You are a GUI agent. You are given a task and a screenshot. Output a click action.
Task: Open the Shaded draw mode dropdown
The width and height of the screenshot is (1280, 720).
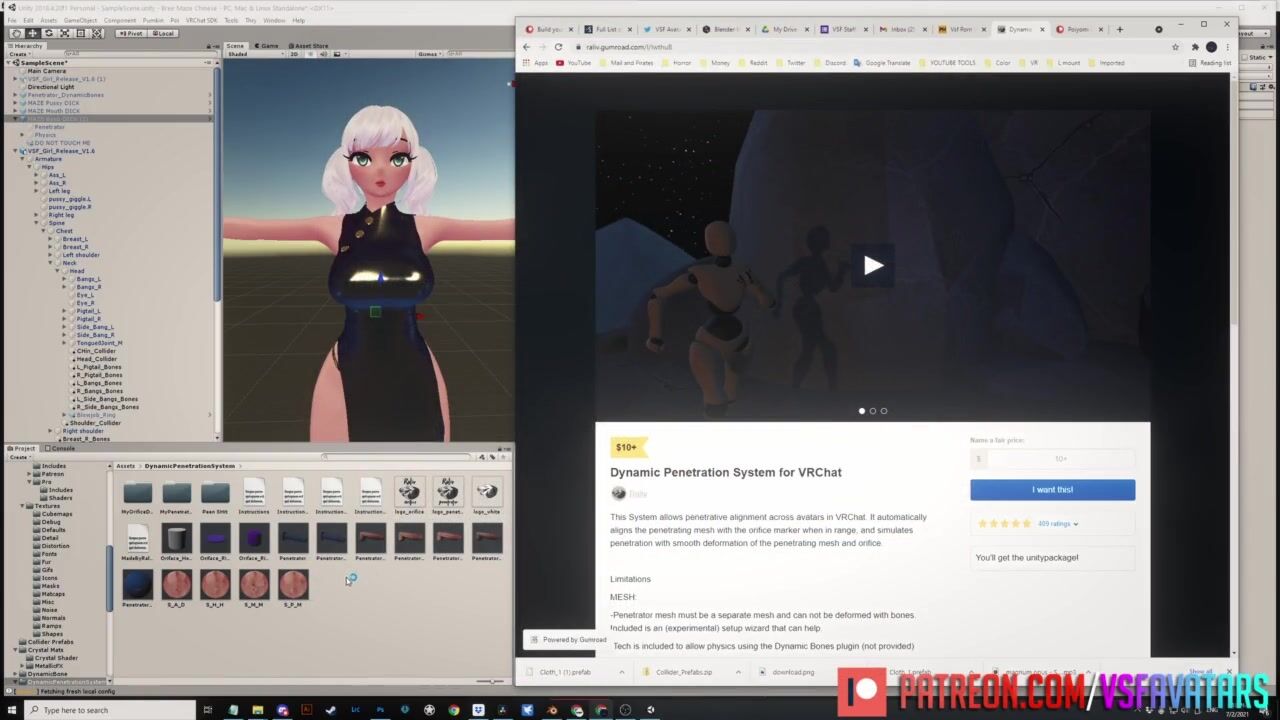(x=250, y=54)
